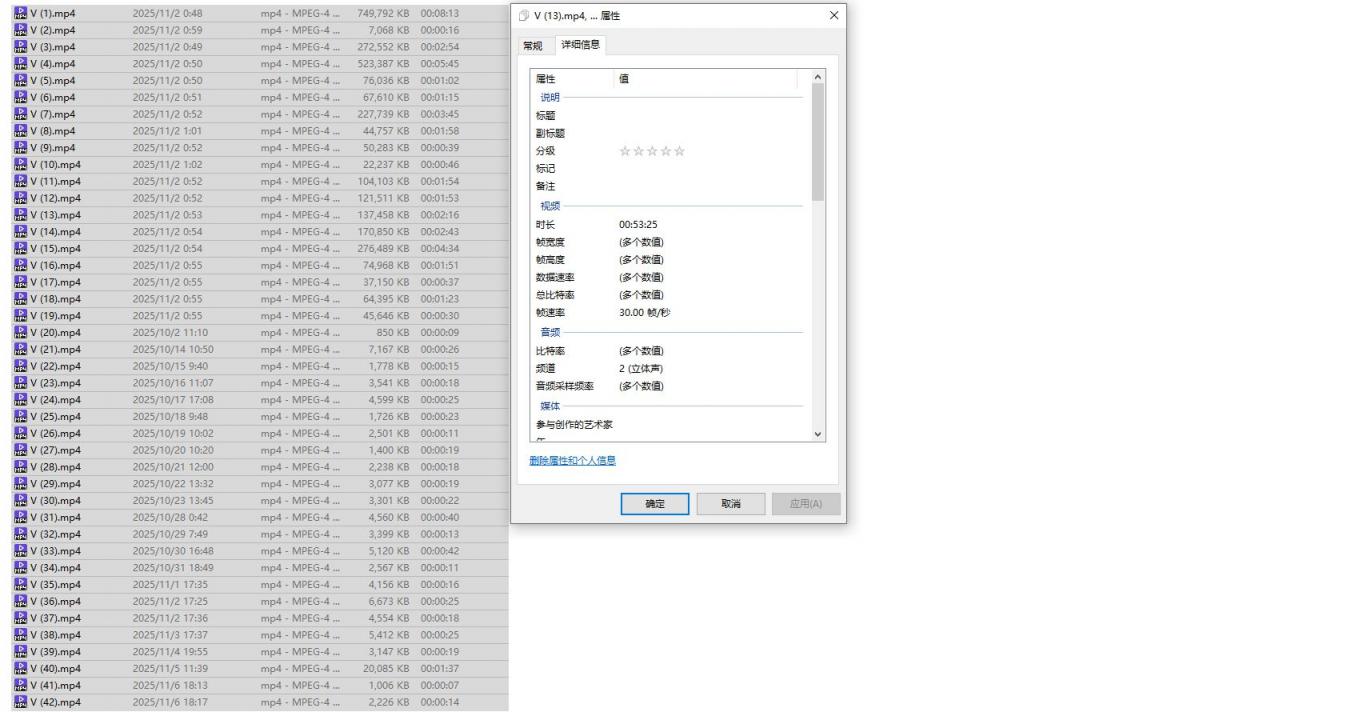Click the properties dialog title bar icon
1371x712 pixels.
tap(524, 17)
